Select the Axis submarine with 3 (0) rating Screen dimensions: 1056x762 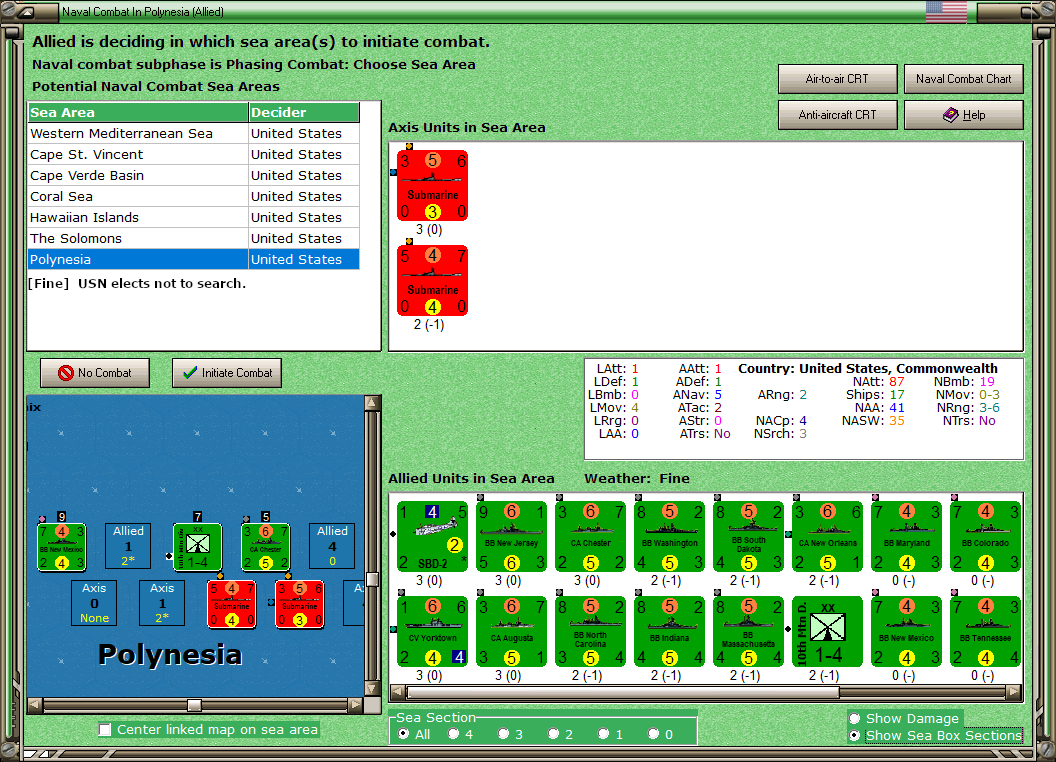[432, 185]
